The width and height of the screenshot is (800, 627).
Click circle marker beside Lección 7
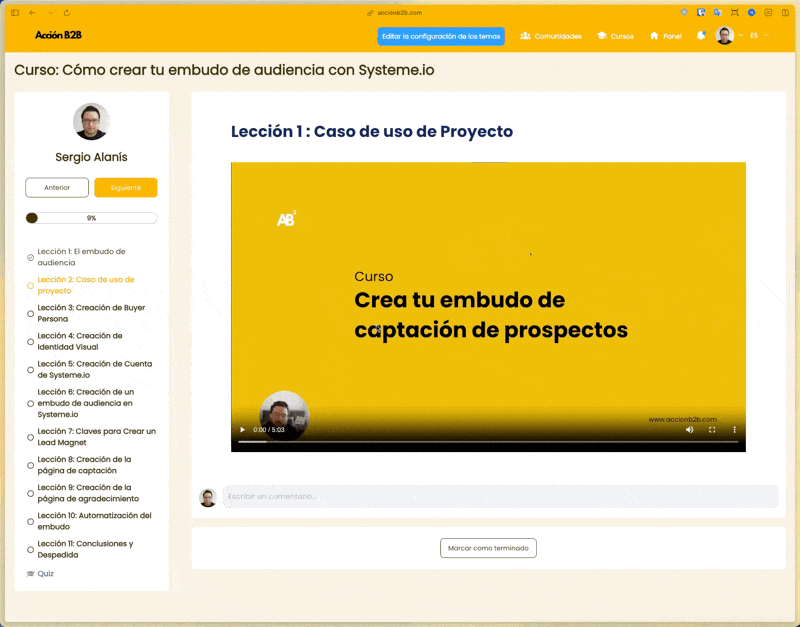coord(31,437)
